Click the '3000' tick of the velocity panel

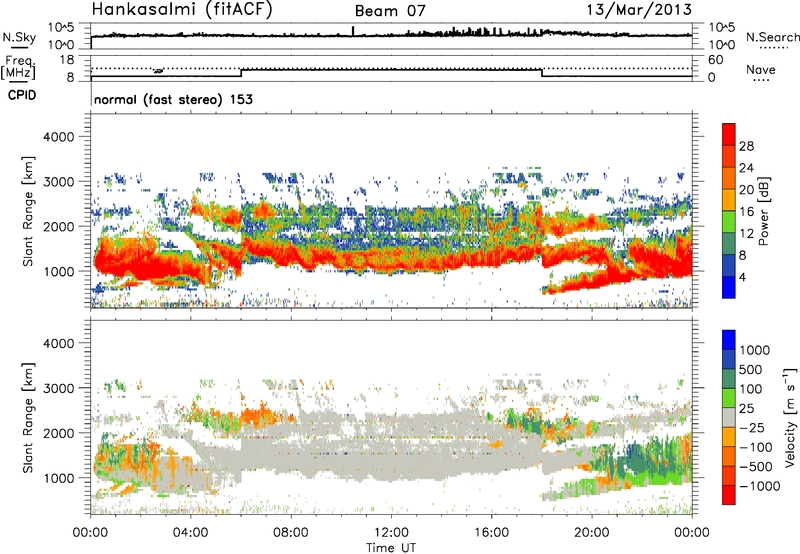(x=58, y=388)
